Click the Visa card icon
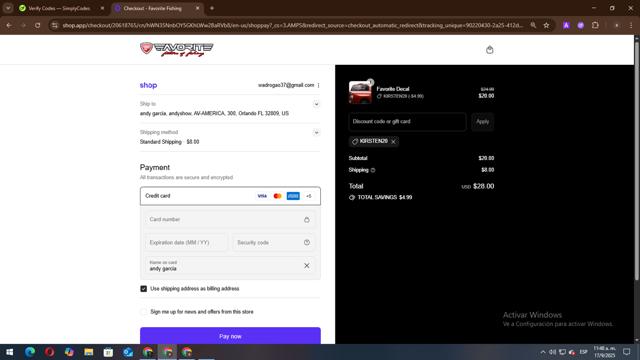The image size is (640, 360). [262, 196]
